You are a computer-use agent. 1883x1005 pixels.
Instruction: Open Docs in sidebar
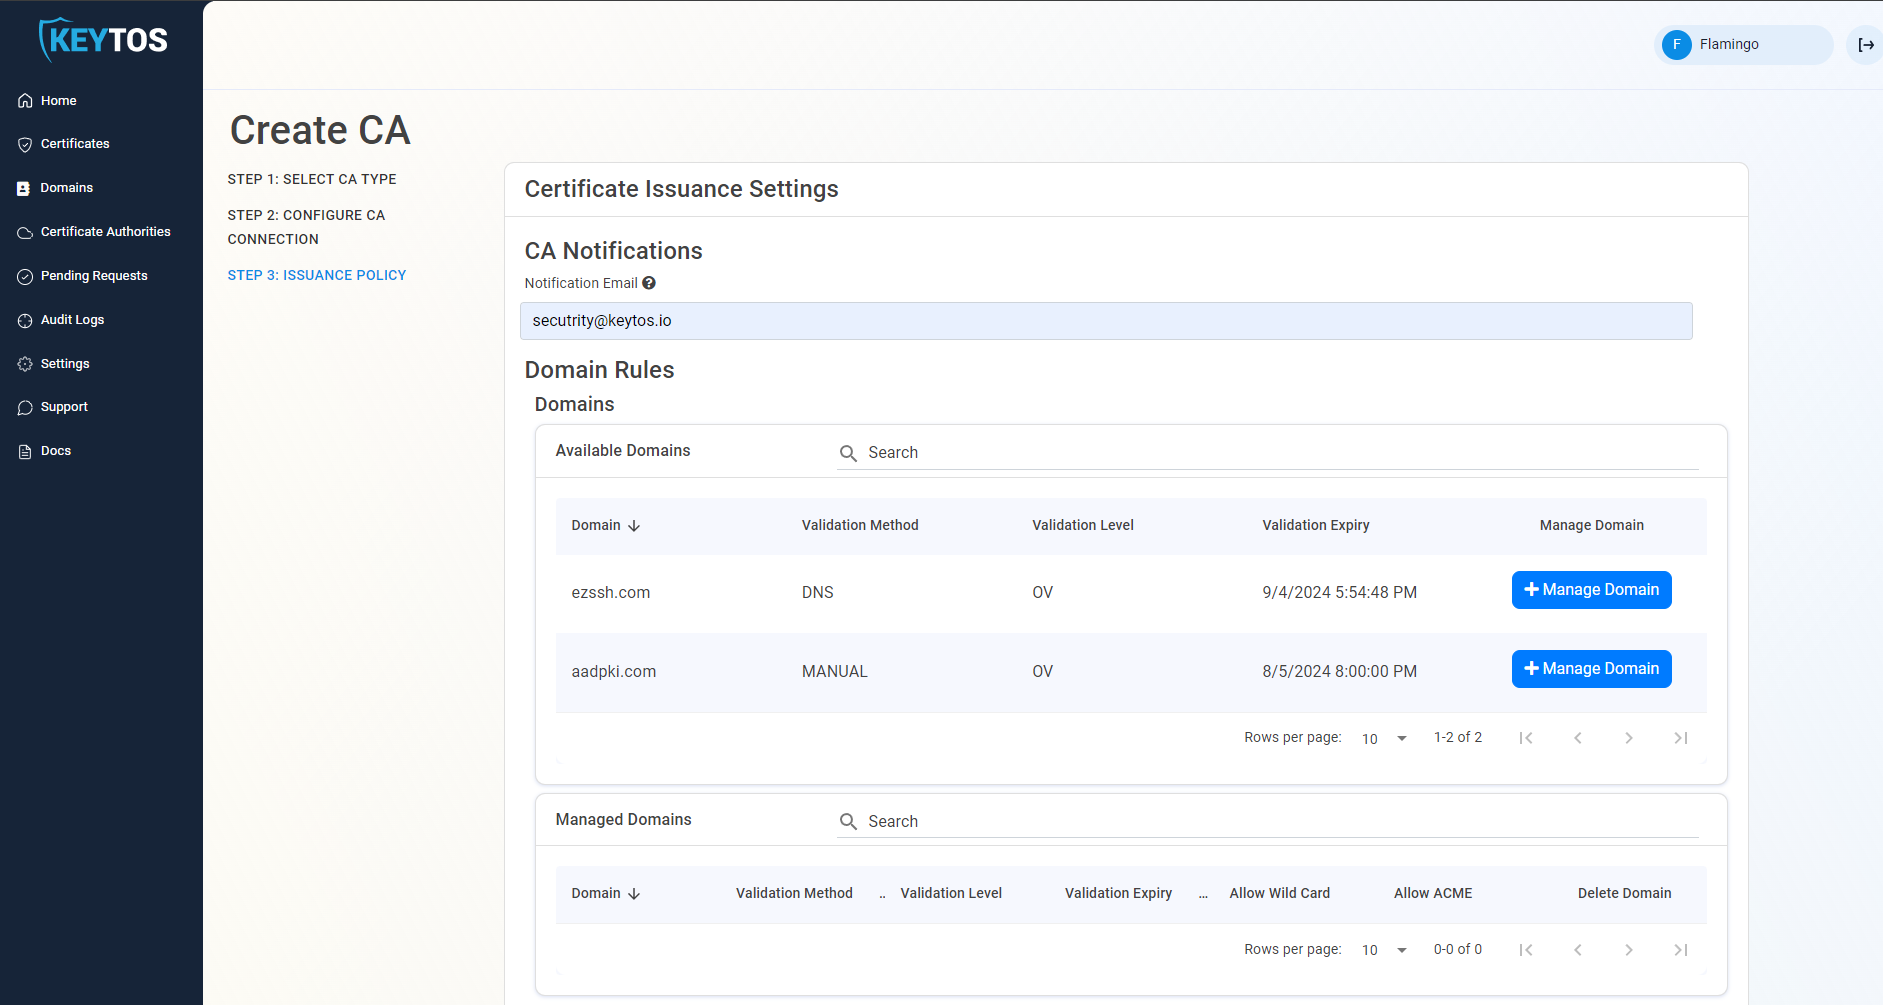(56, 451)
